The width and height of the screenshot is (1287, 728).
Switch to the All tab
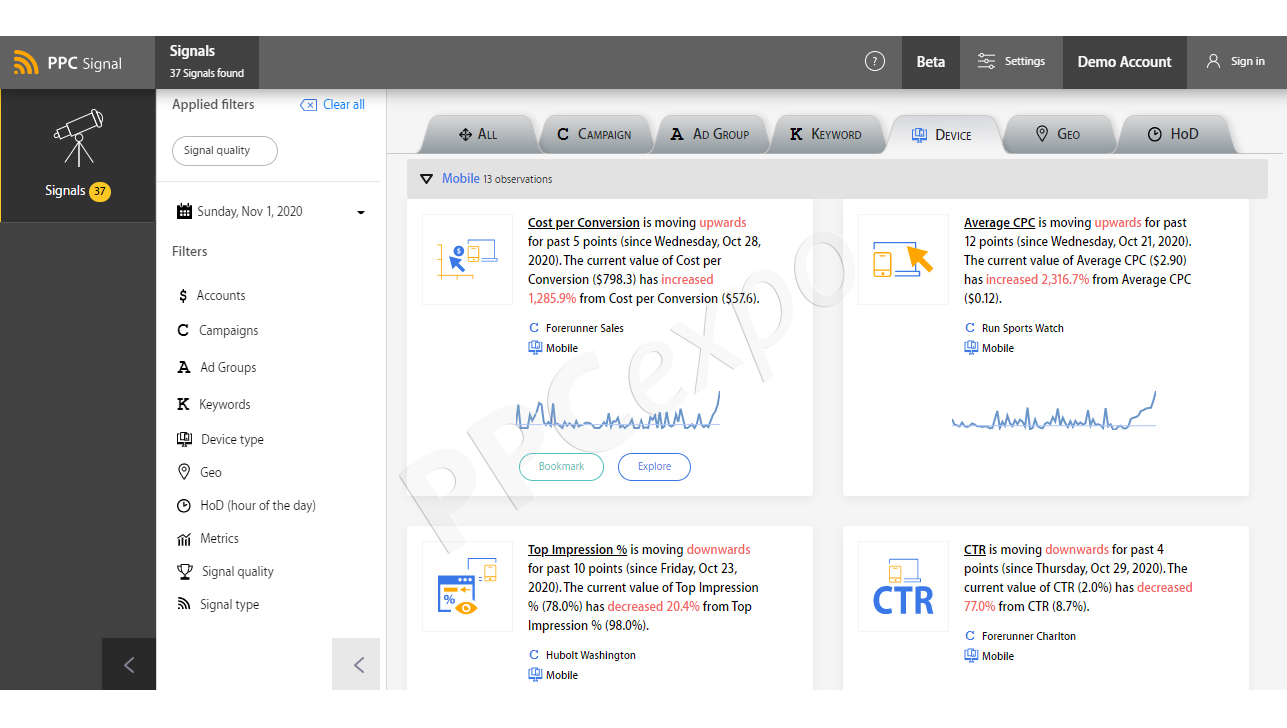(x=478, y=134)
